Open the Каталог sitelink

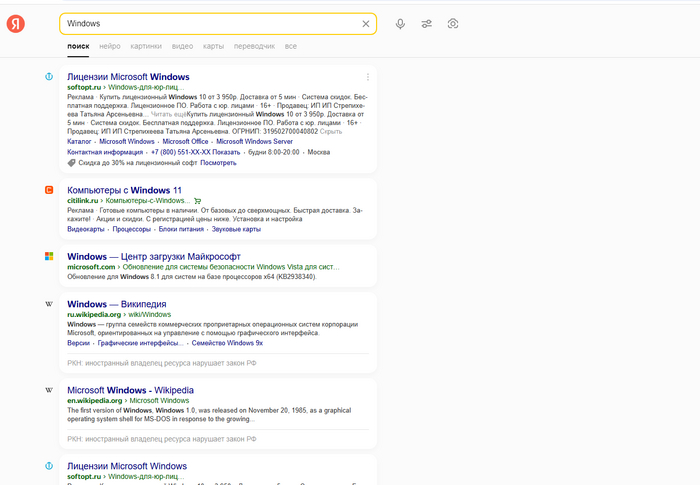79,142
